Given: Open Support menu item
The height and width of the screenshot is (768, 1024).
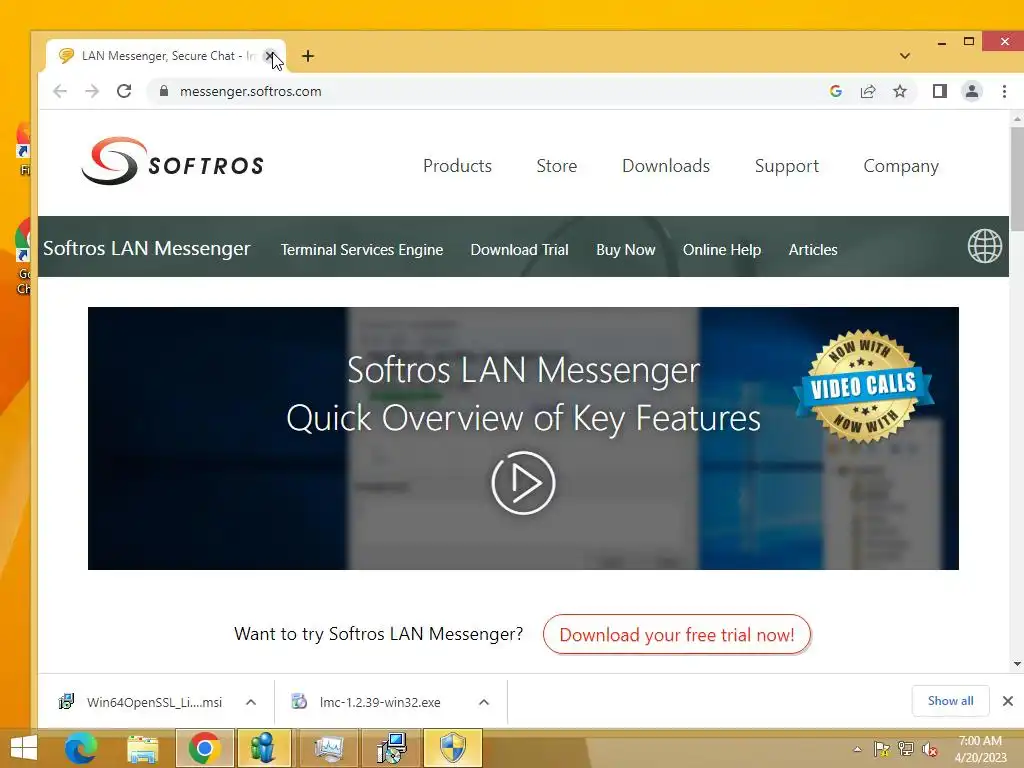Looking at the screenshot, I should pyautogui.click(x=786, y=166).
